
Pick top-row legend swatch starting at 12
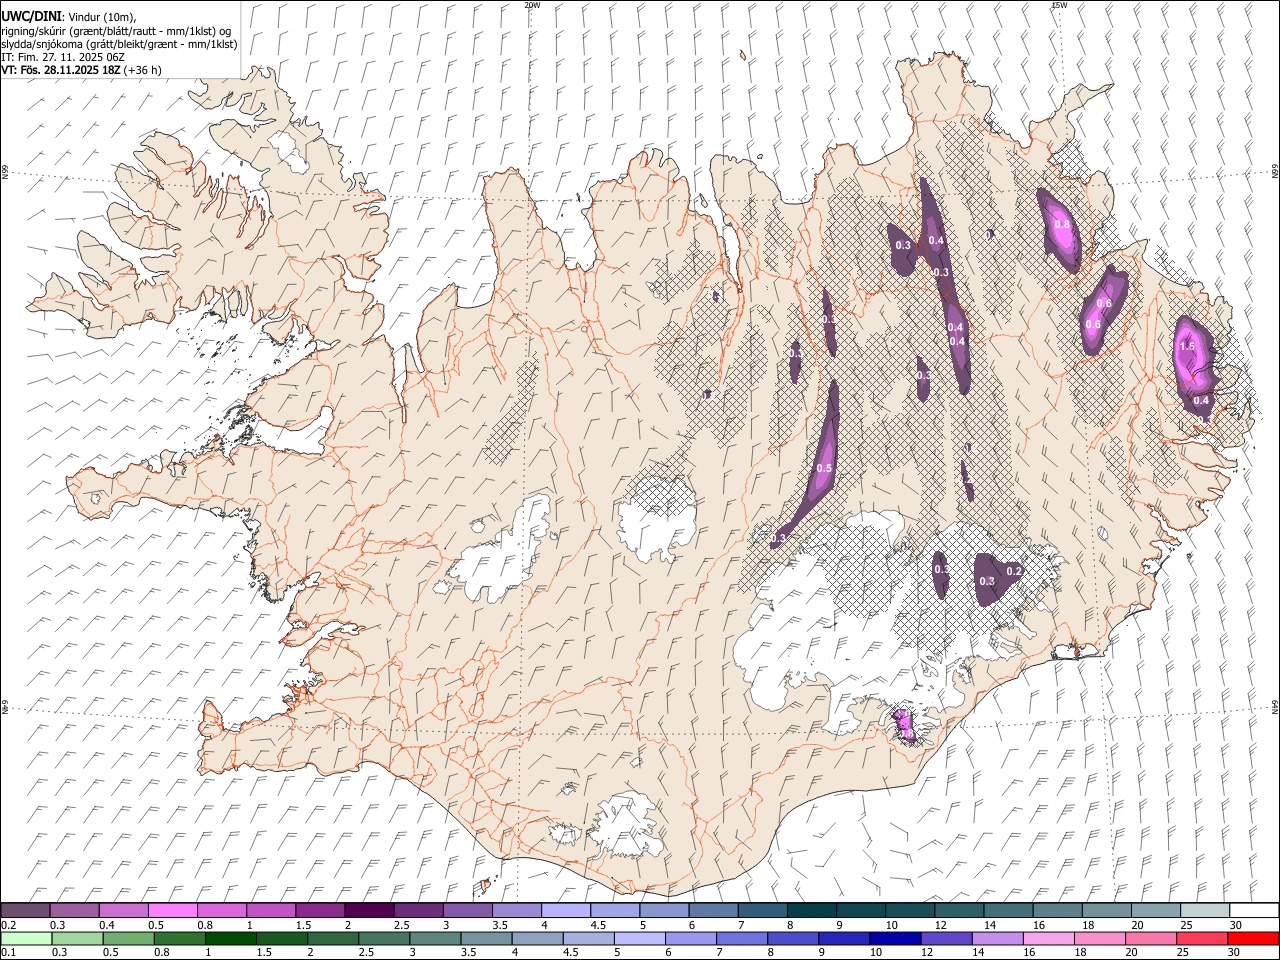point(959,911)
